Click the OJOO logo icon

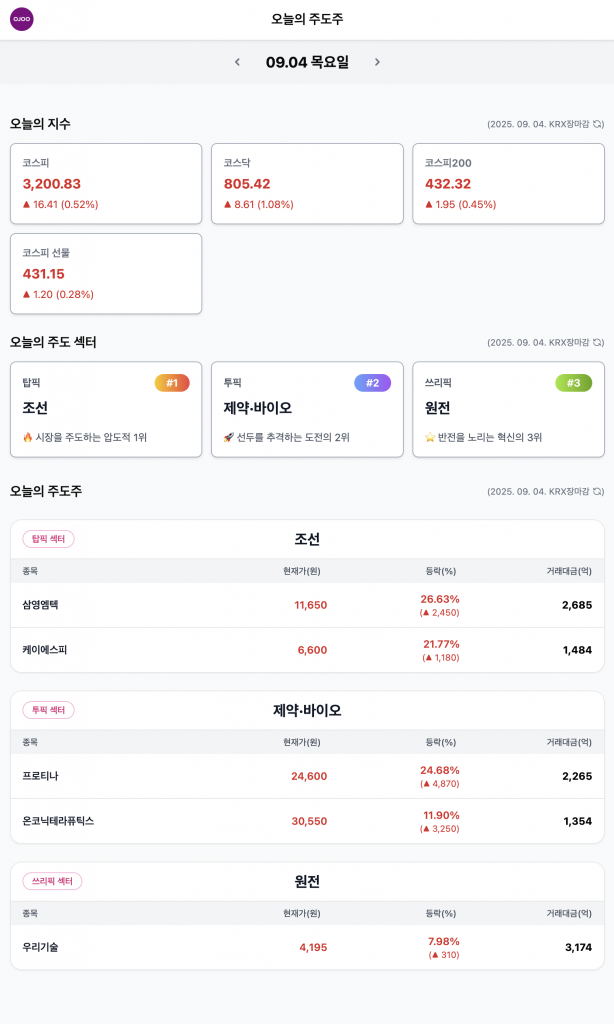[21, 19]
